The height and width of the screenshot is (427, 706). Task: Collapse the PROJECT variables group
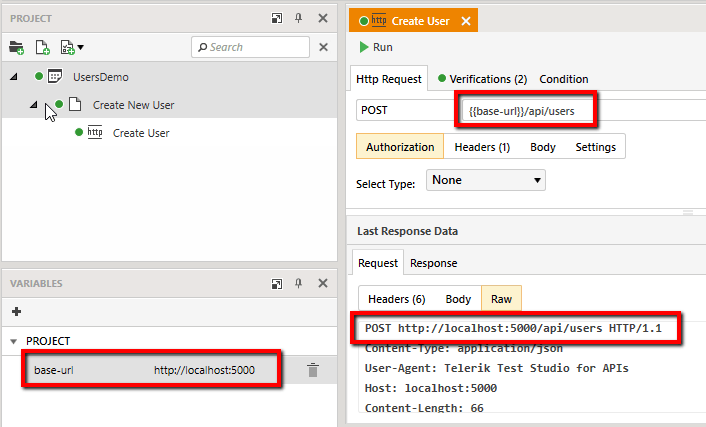[14, 341]
